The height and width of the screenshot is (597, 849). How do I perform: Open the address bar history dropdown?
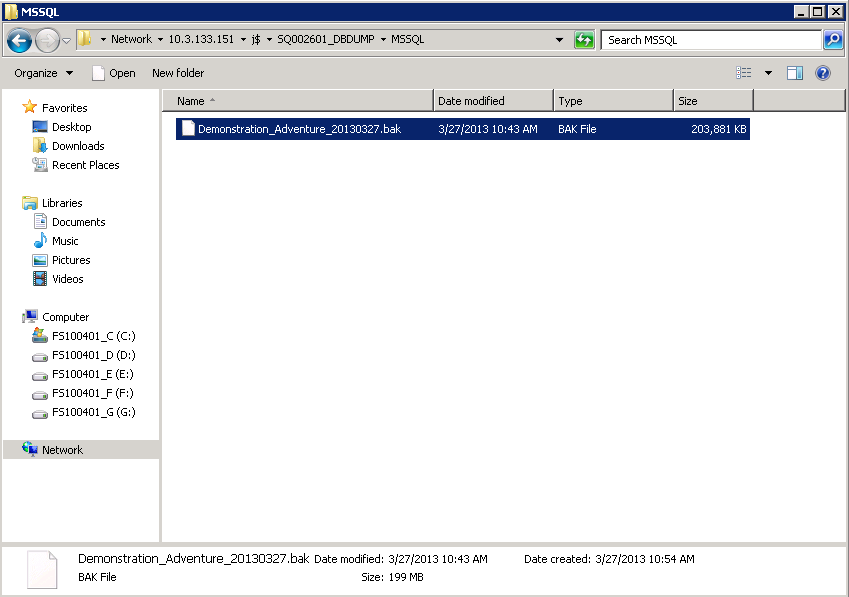(559, 40)
